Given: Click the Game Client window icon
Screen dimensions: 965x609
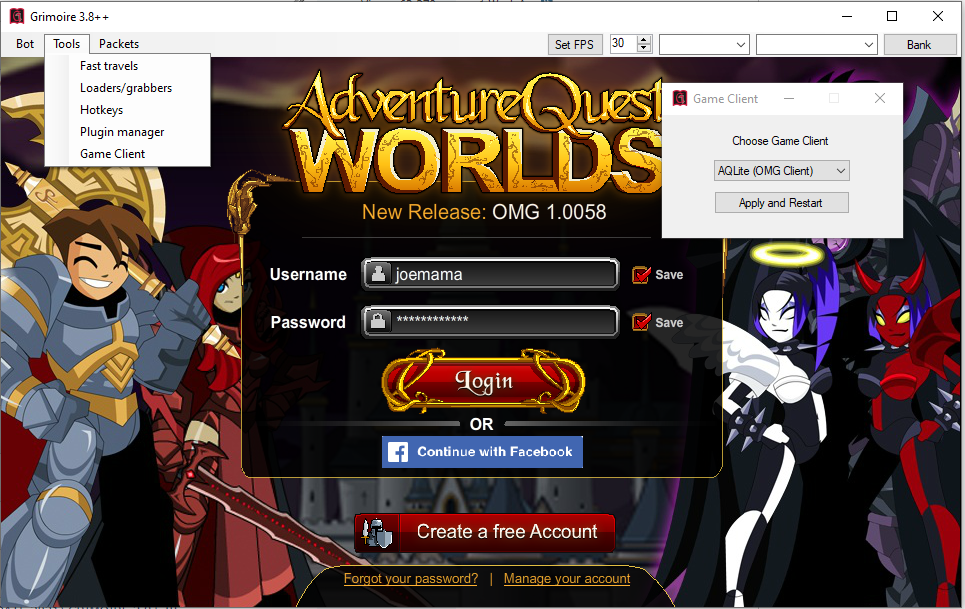Looking at the screenshot, I should pos(679,98).
